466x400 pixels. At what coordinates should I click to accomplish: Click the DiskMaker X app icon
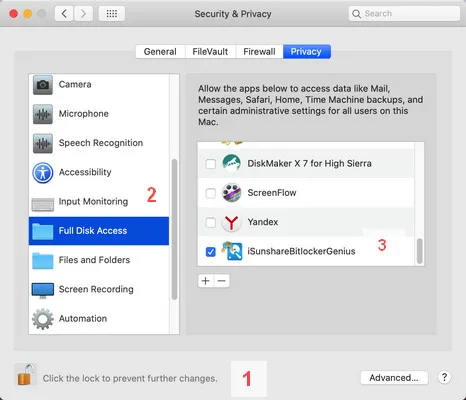pos(231,163)
